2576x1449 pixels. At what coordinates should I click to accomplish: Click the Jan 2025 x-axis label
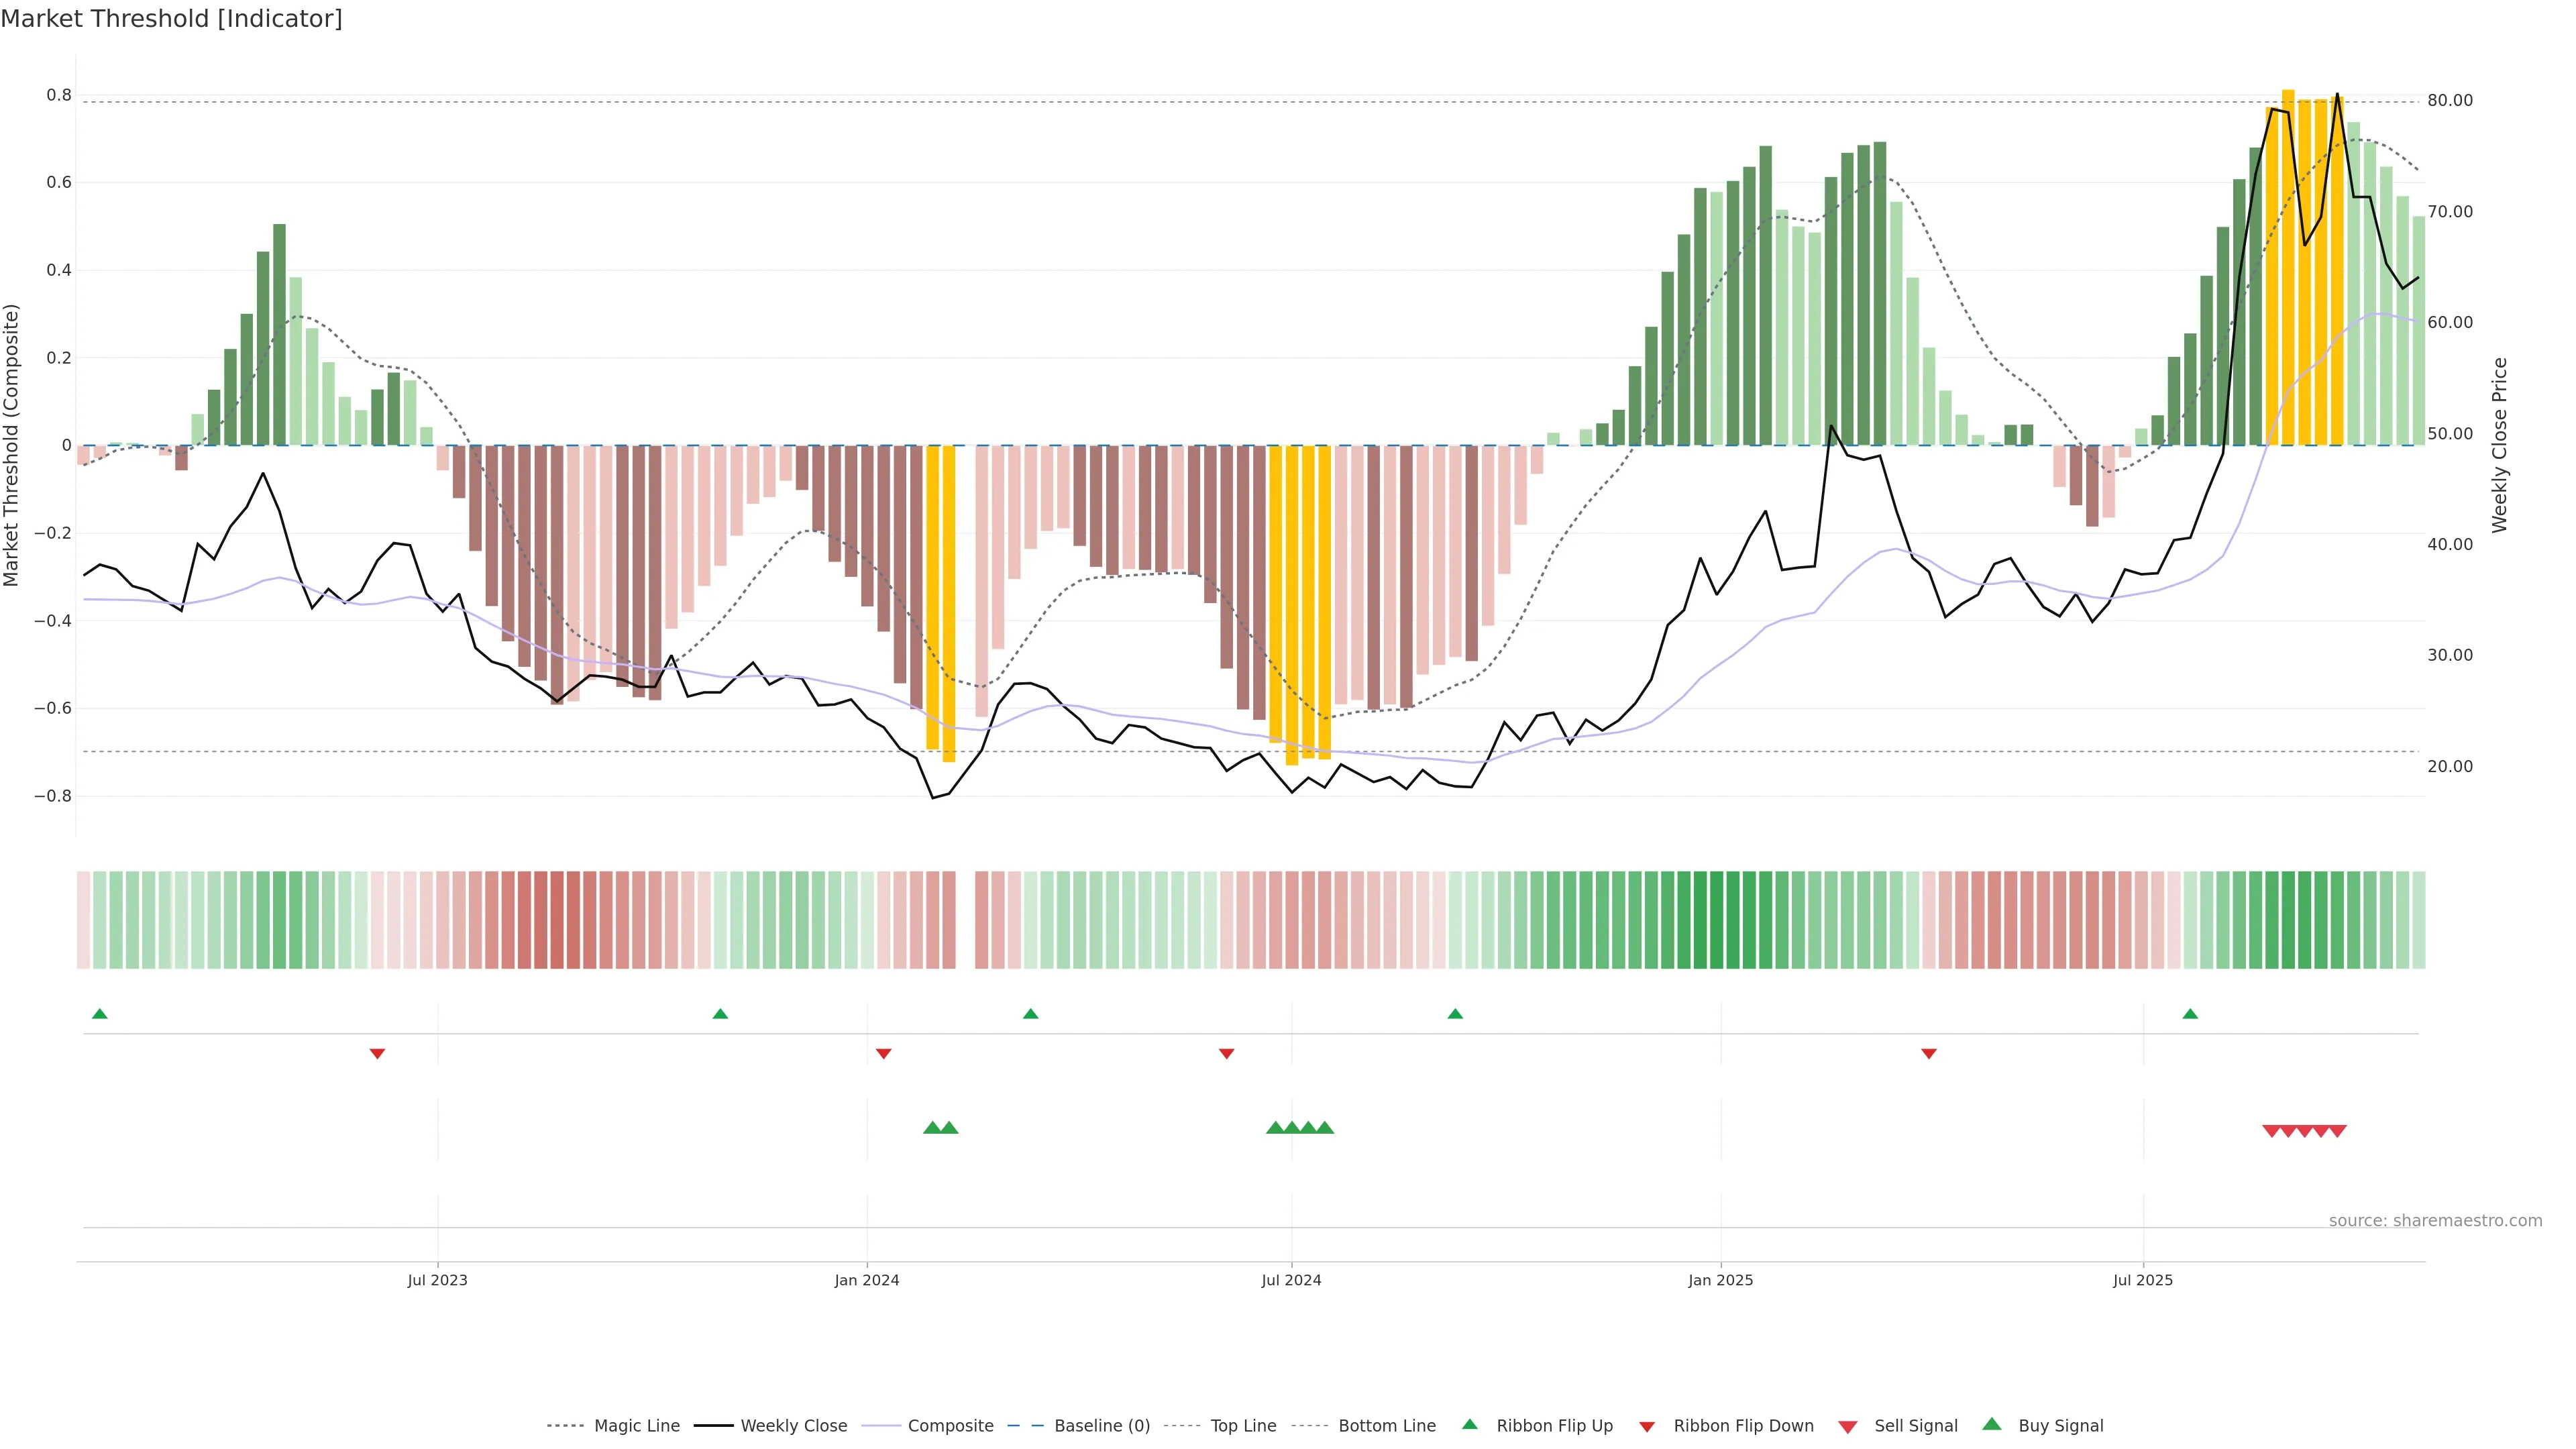coord(1720,1280)
